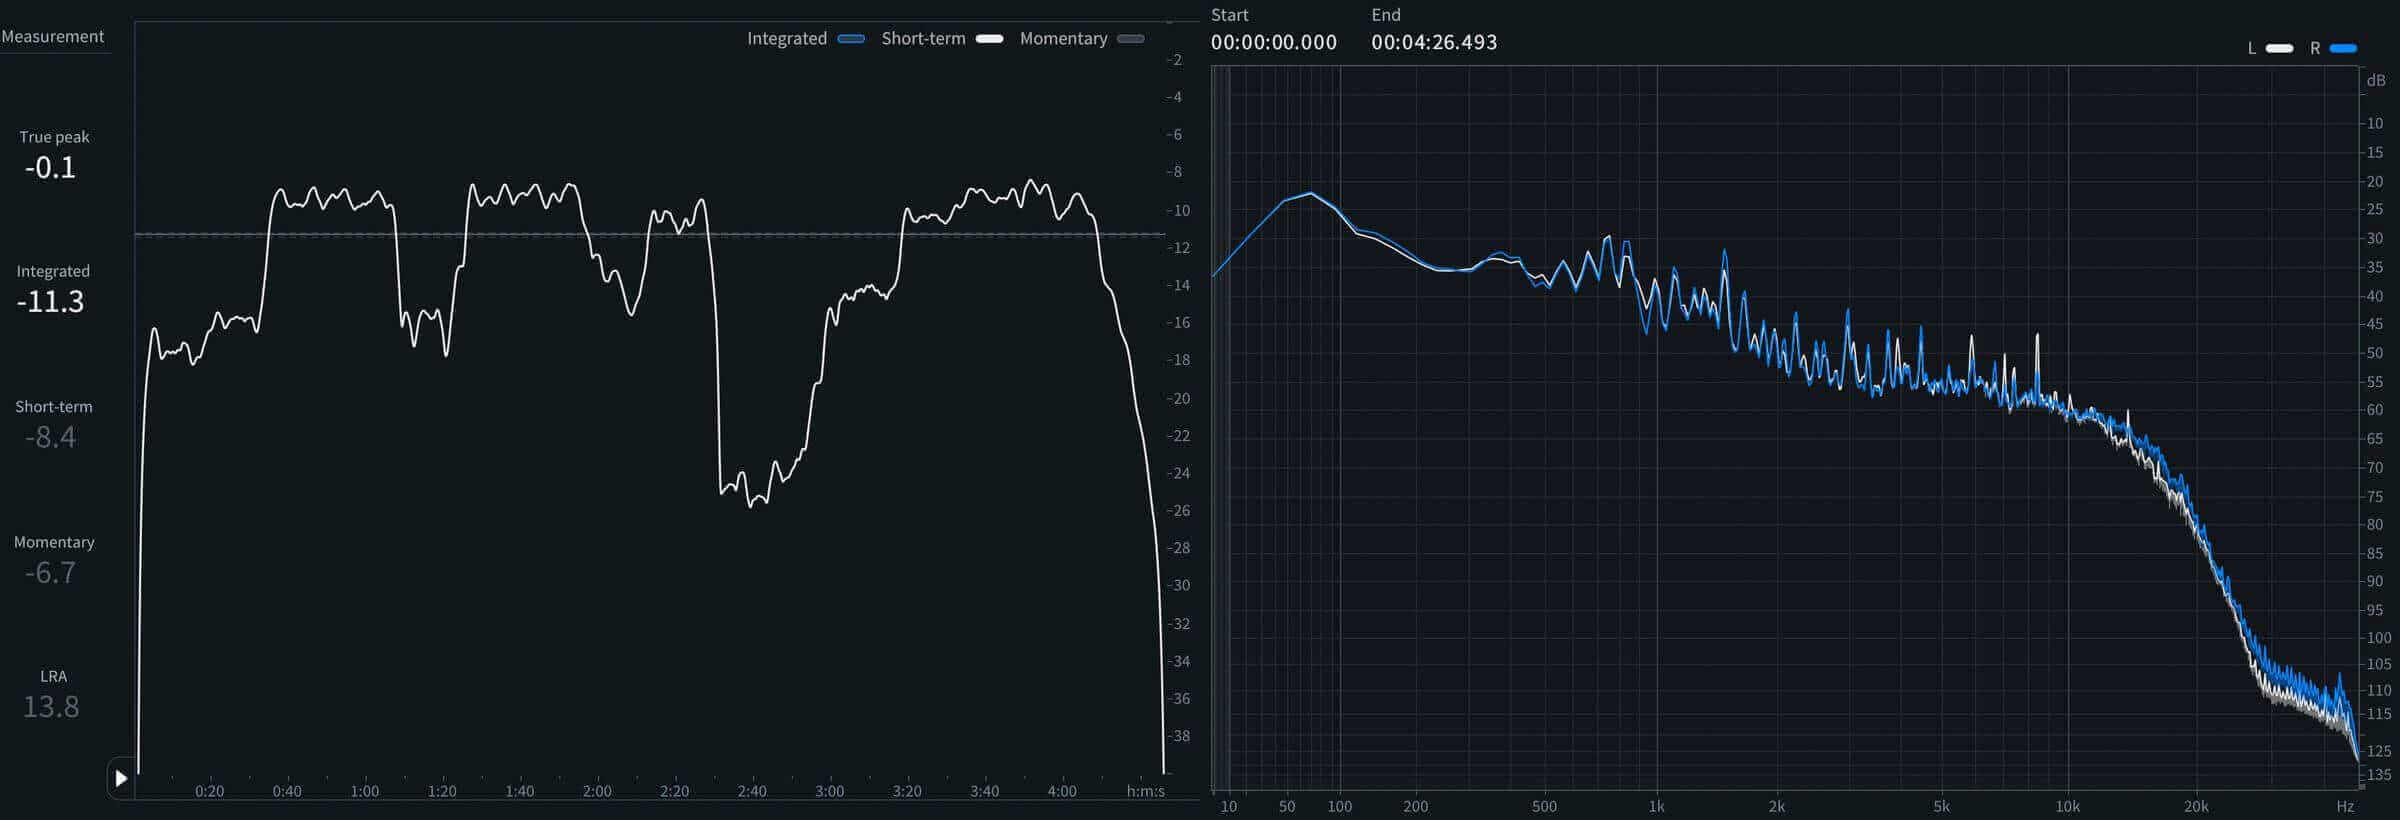
Task: Click the 1k frequency axis label
Action: point(1656,806)
